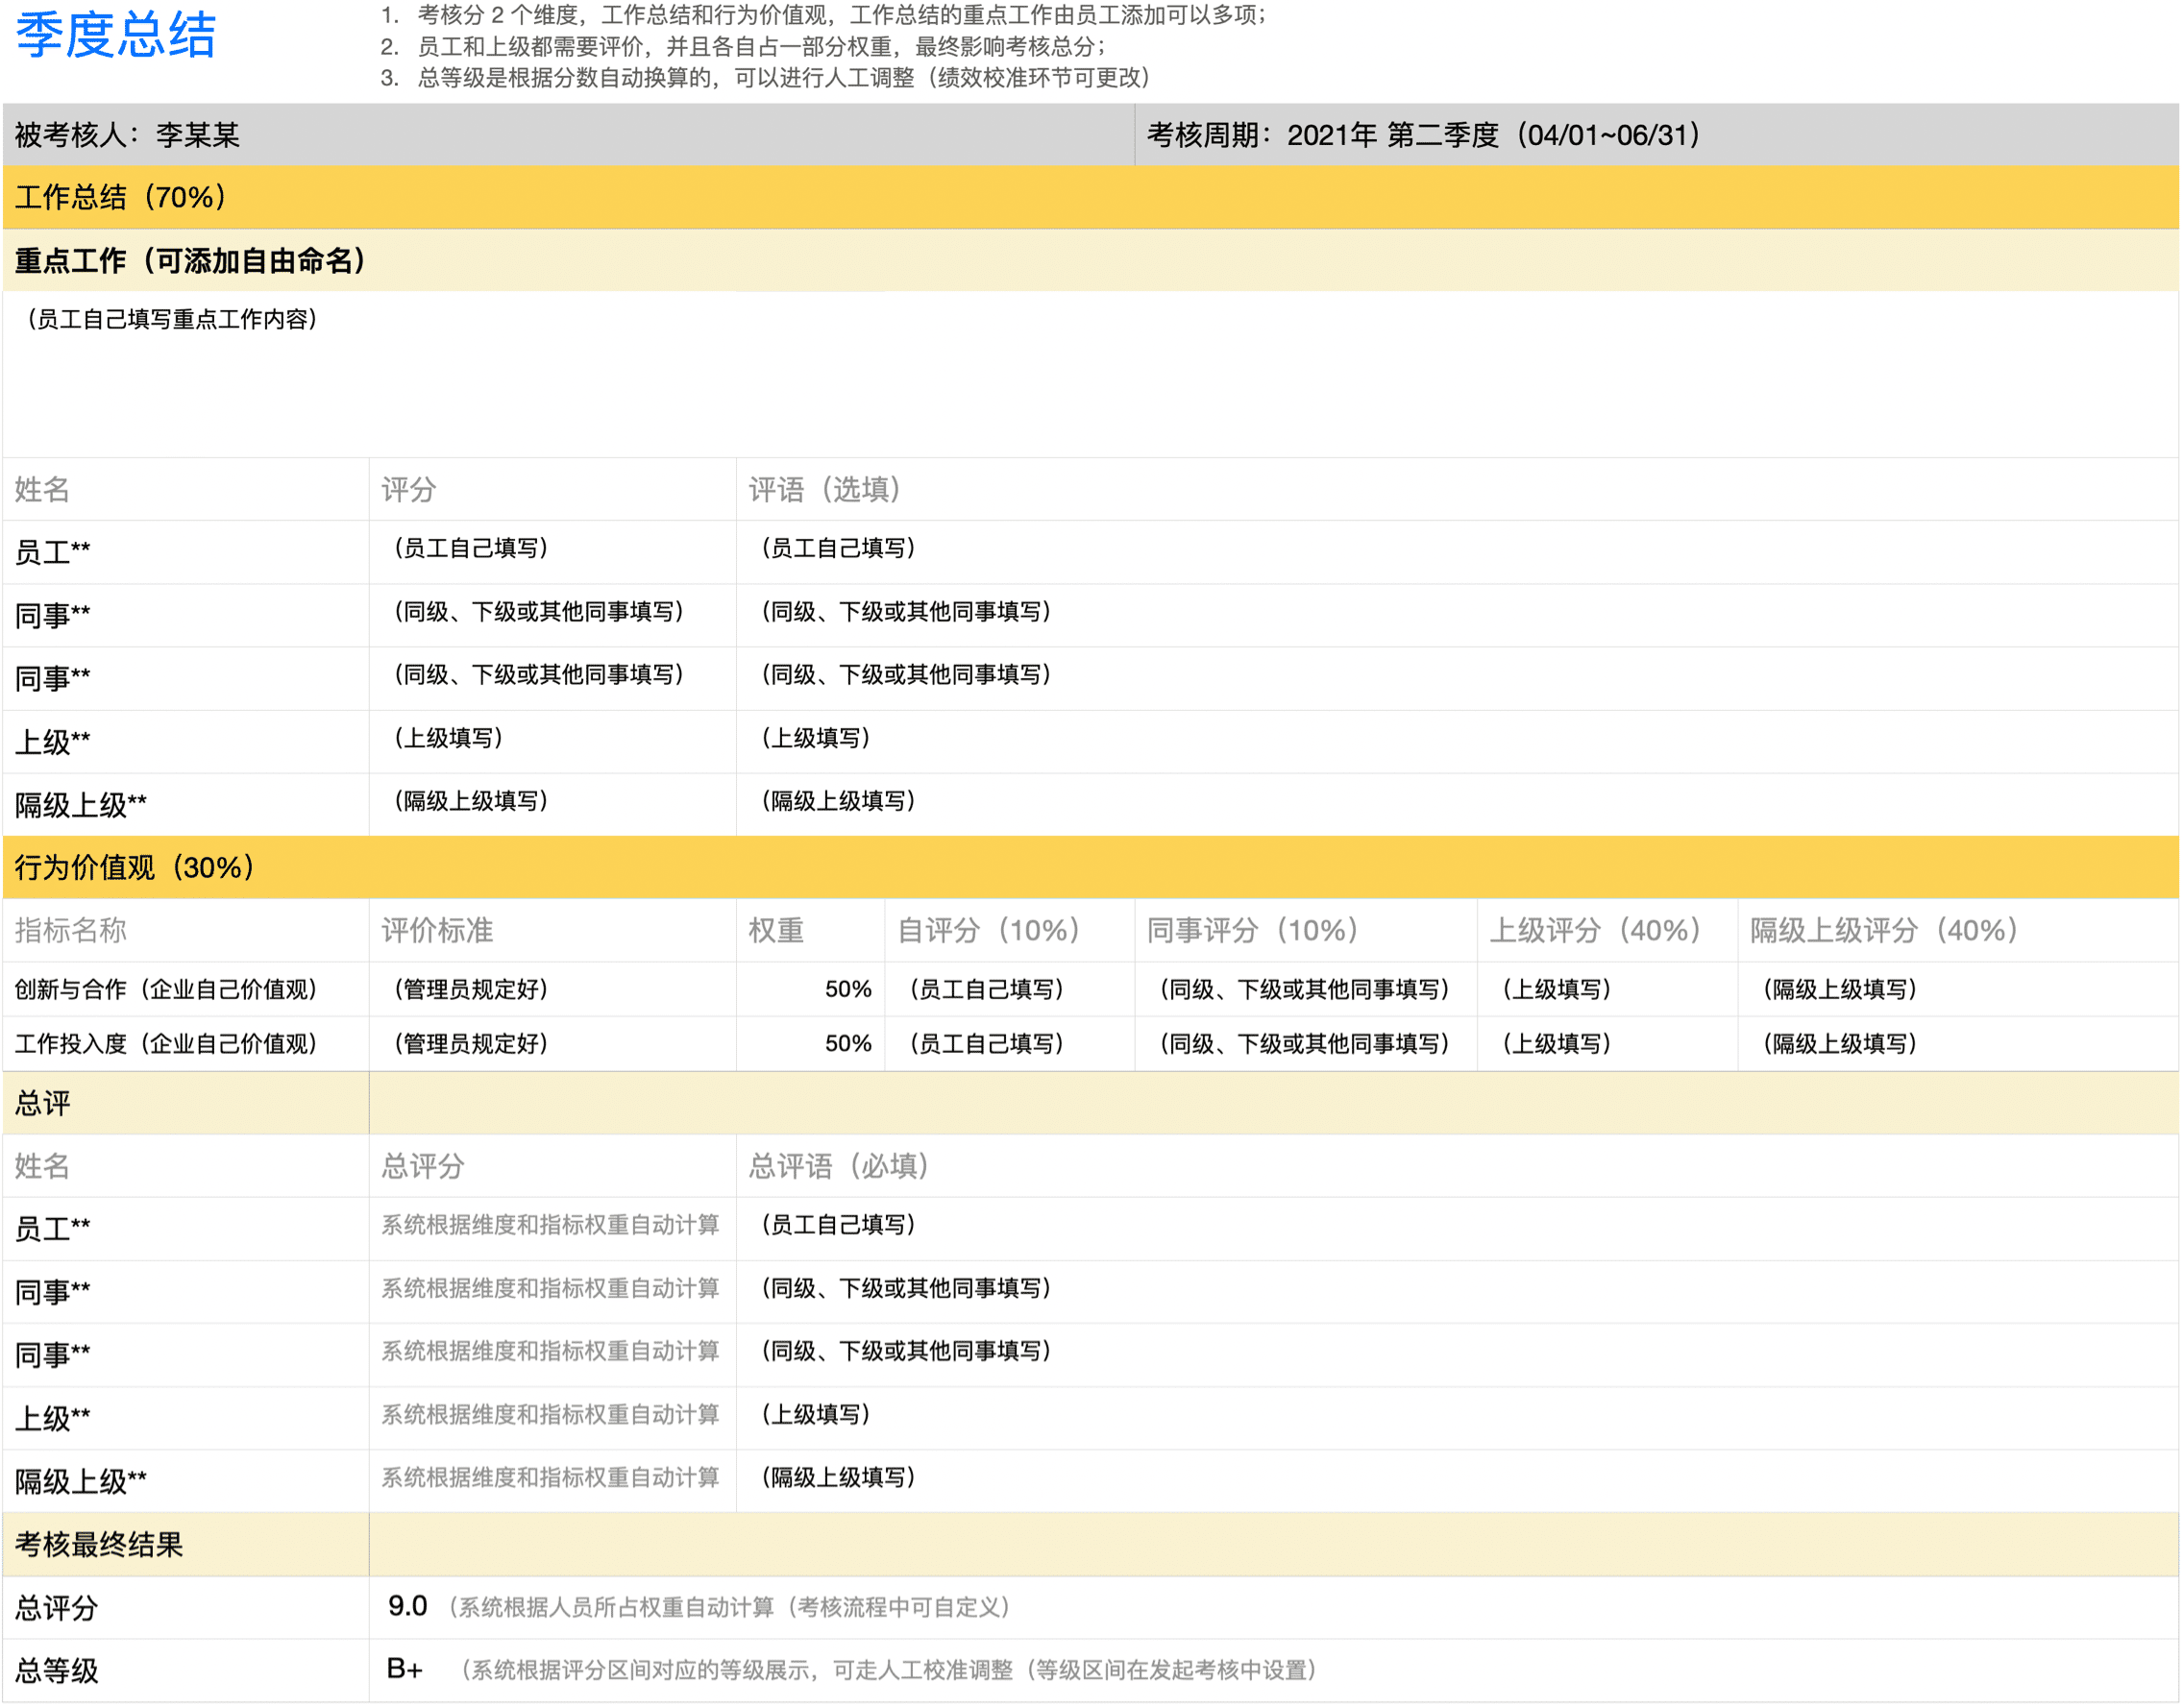
Task: Select the 评分 column header
Action: [x=552, y=489]
